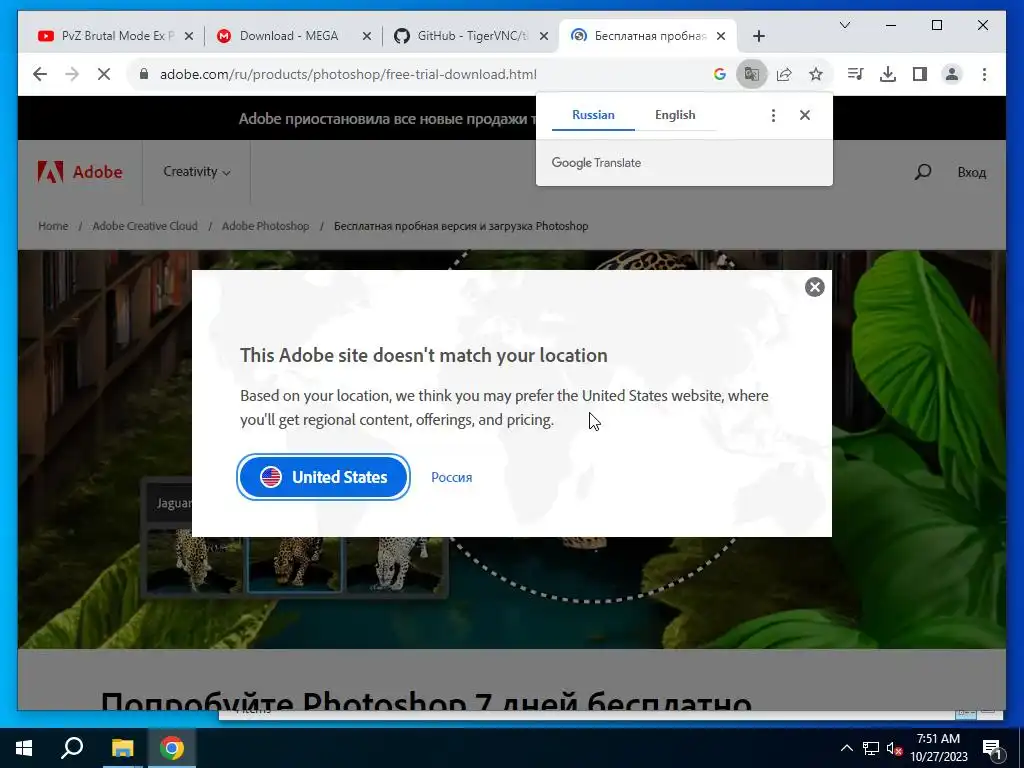Open Windows taskbar search
Image resolution: width=1024 pixels, height=768 pixels.
coord(72,748)
